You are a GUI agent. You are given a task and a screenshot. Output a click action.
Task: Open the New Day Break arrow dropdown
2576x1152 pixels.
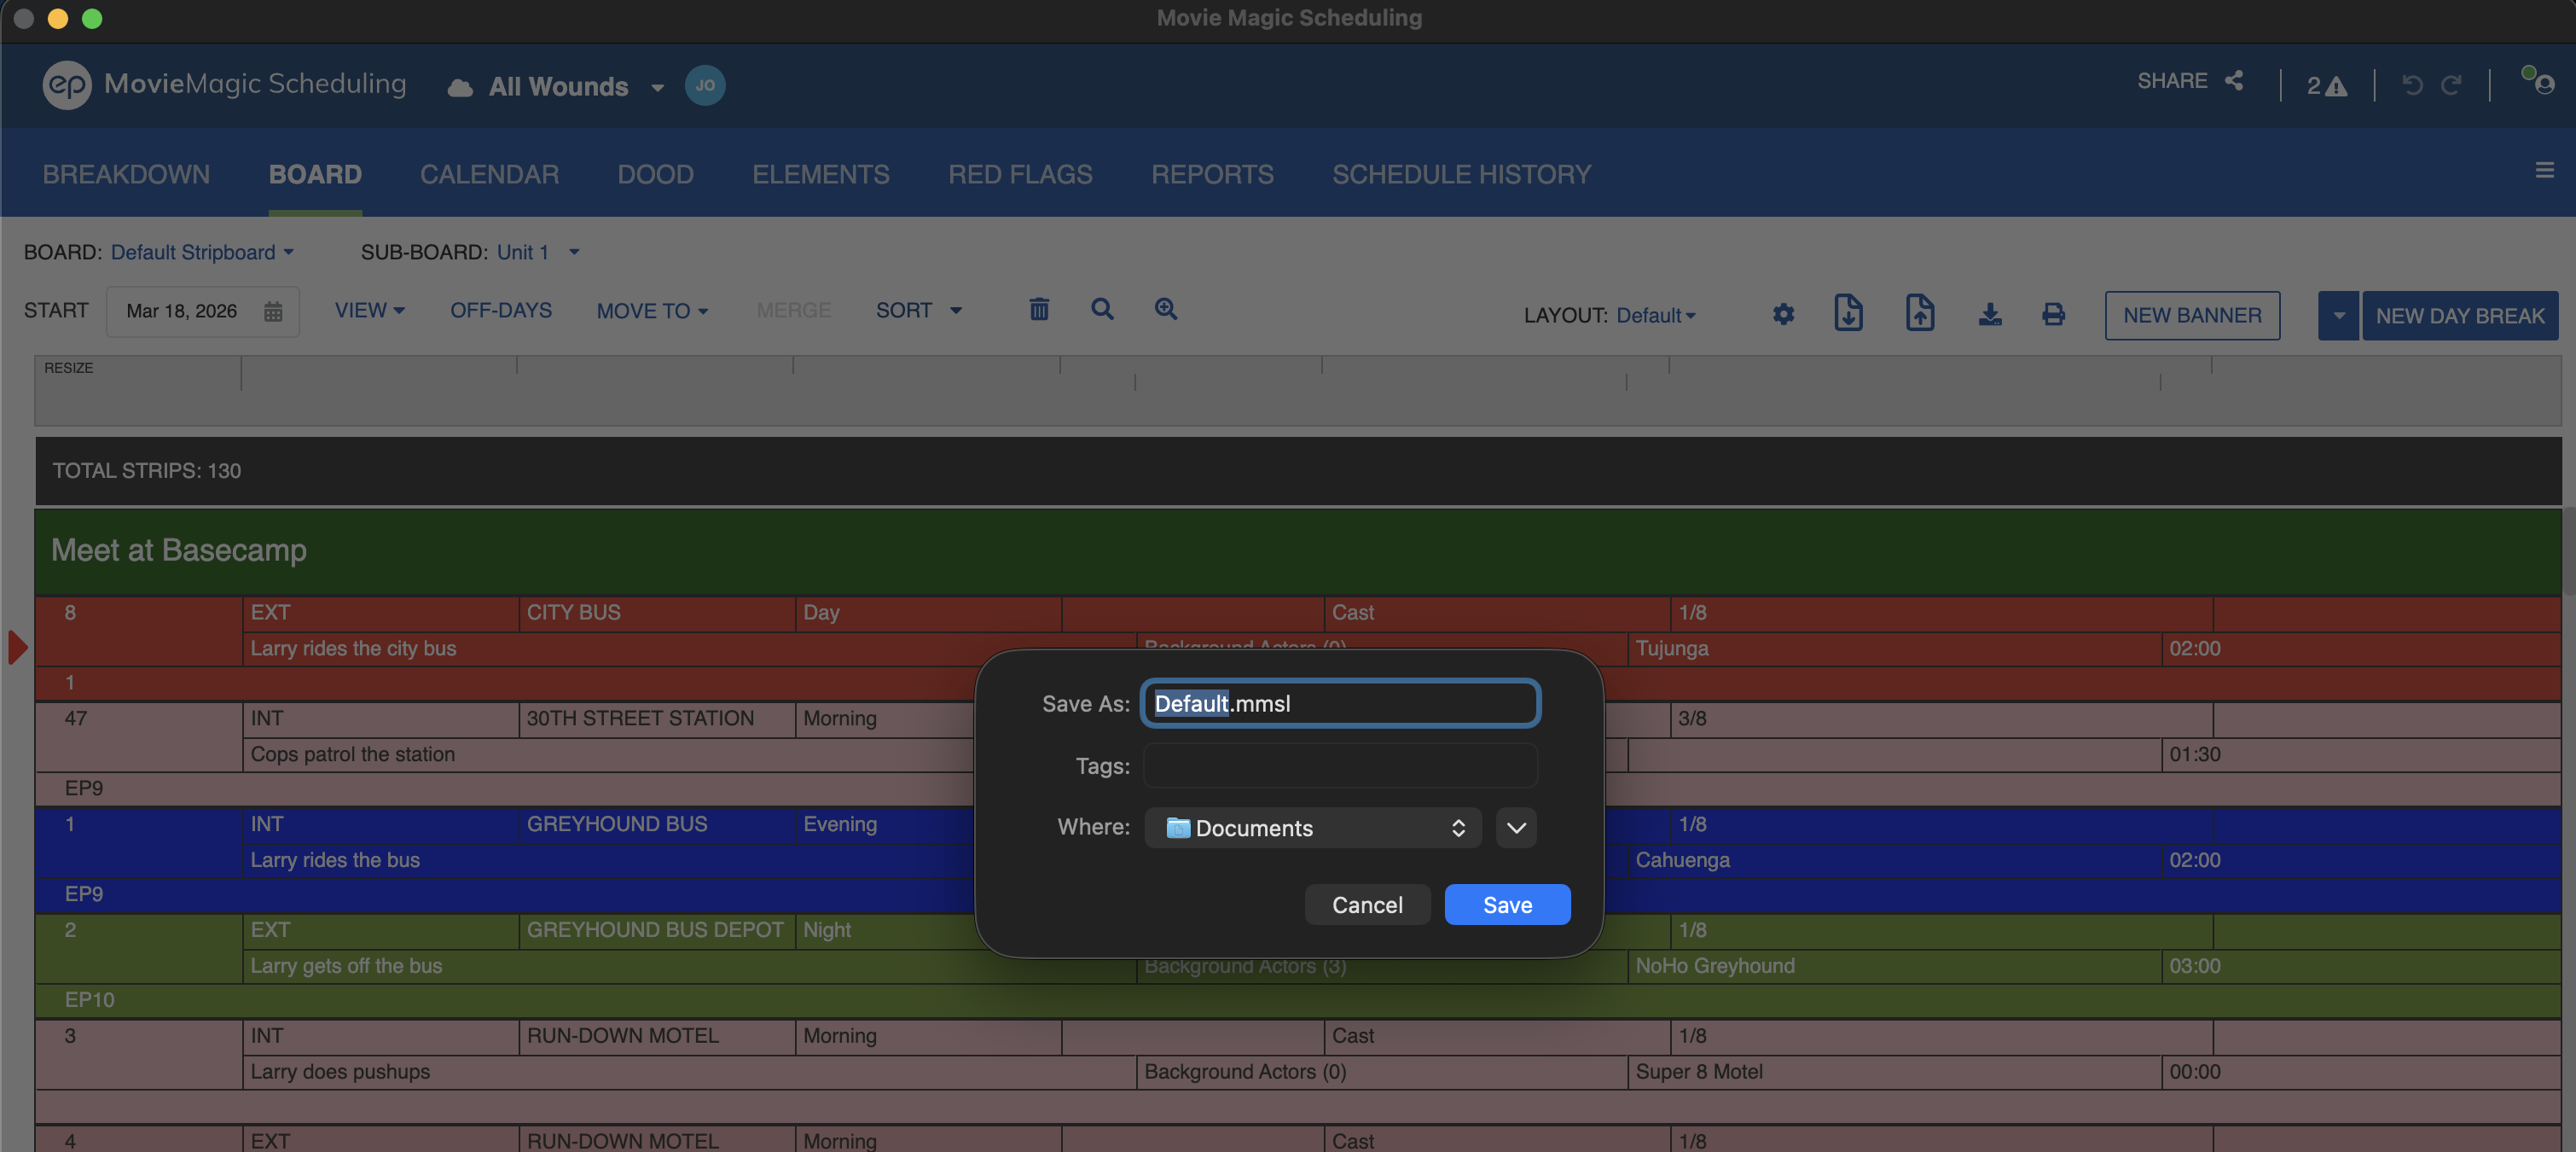[2338, 316]
